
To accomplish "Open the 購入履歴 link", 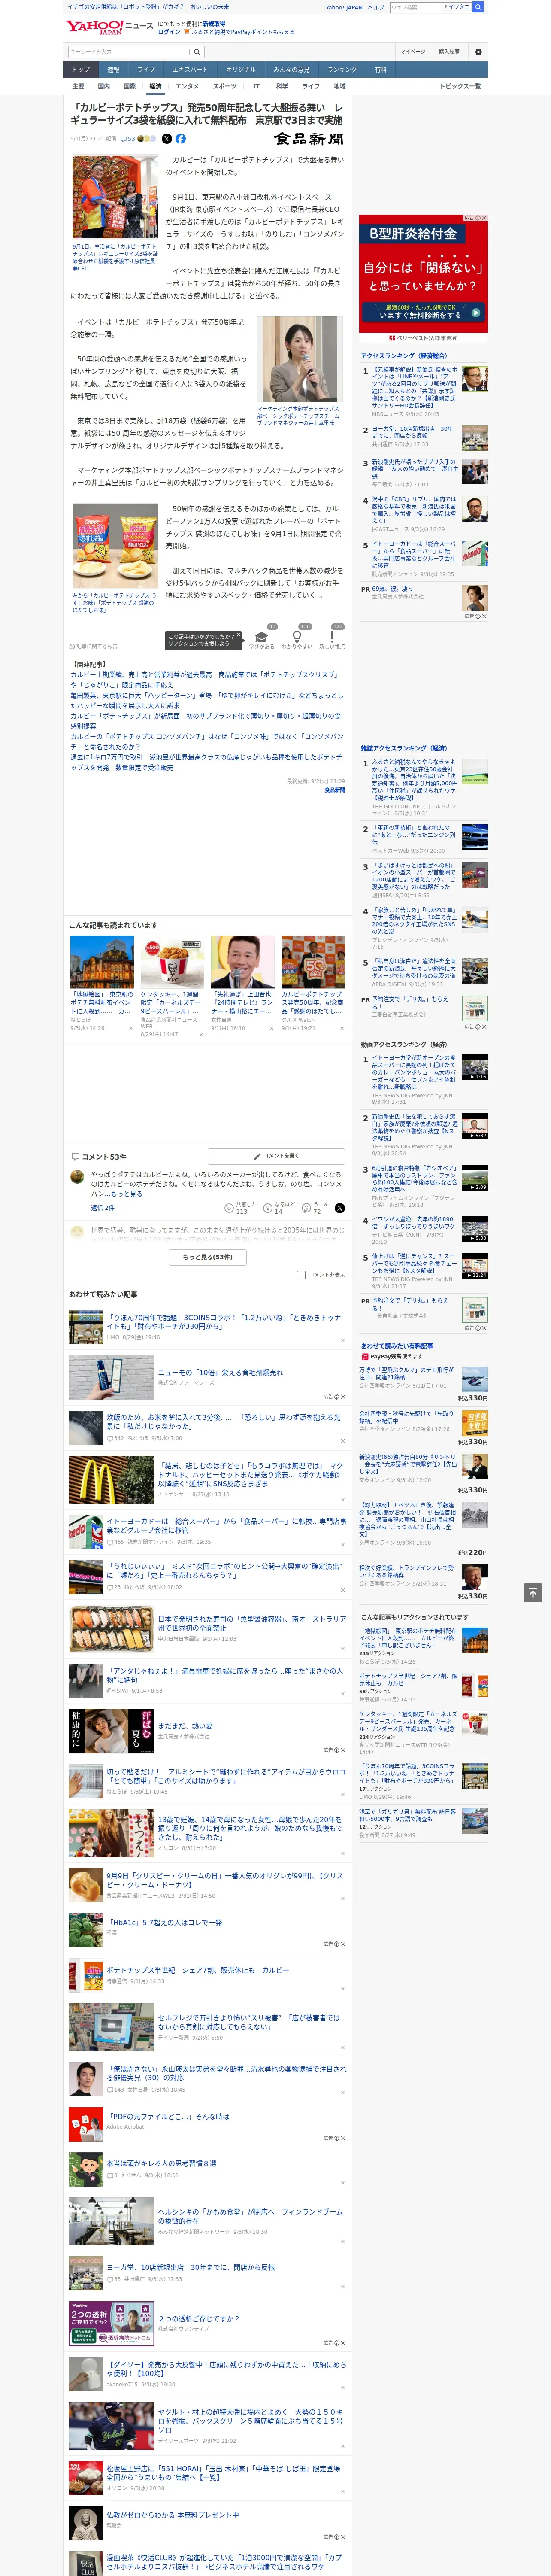I will 449,51.
